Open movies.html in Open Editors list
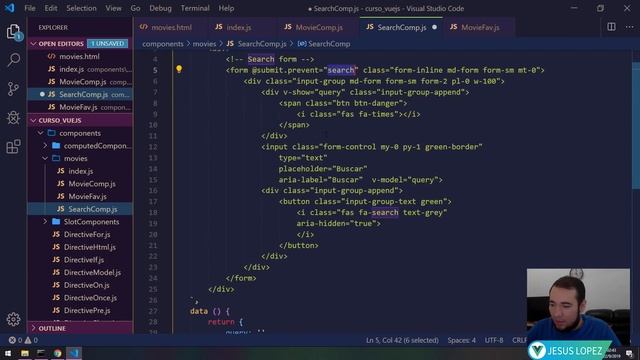This screenshot has width=640, height=360. click(80, 56)
